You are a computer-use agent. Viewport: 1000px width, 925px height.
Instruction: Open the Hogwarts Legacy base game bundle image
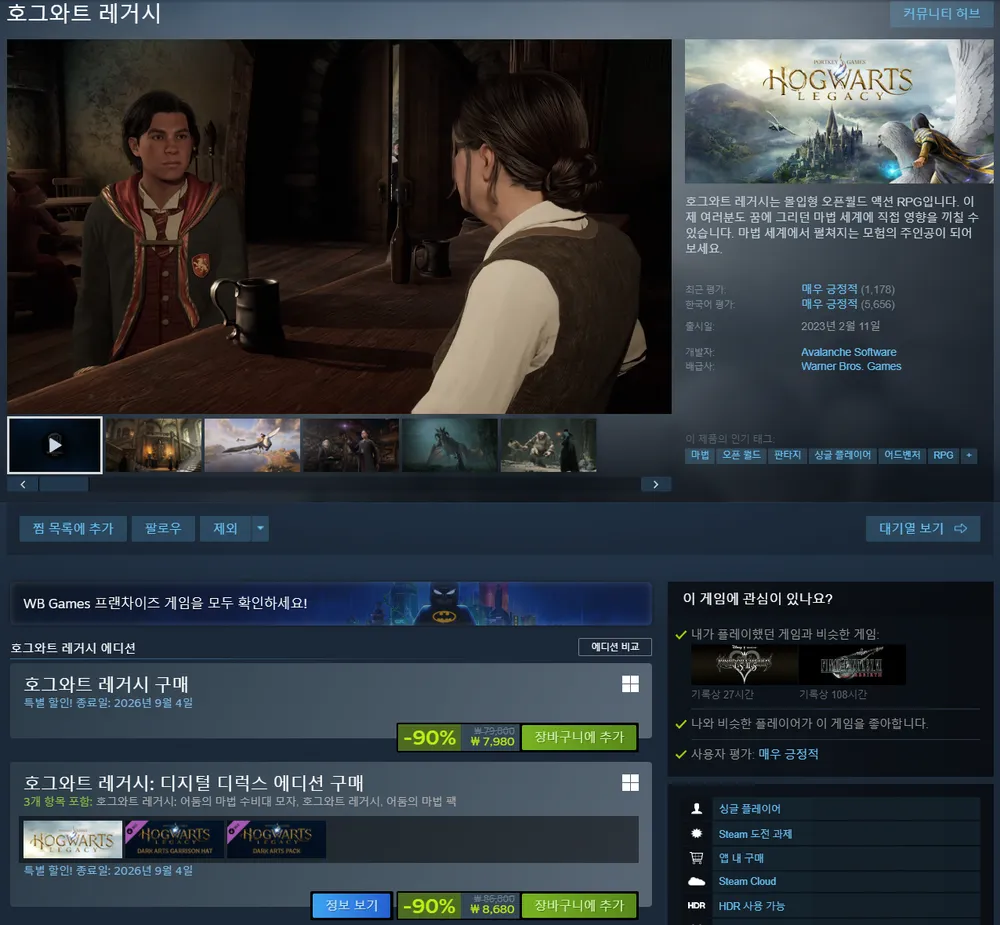pyautogui.click(x=73, y=839)
